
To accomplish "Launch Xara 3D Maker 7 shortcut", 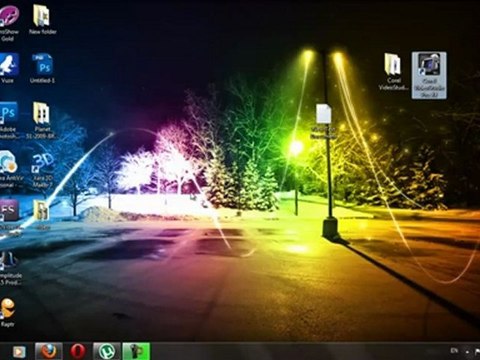I will pyautogui.click(x=43, y=170).
